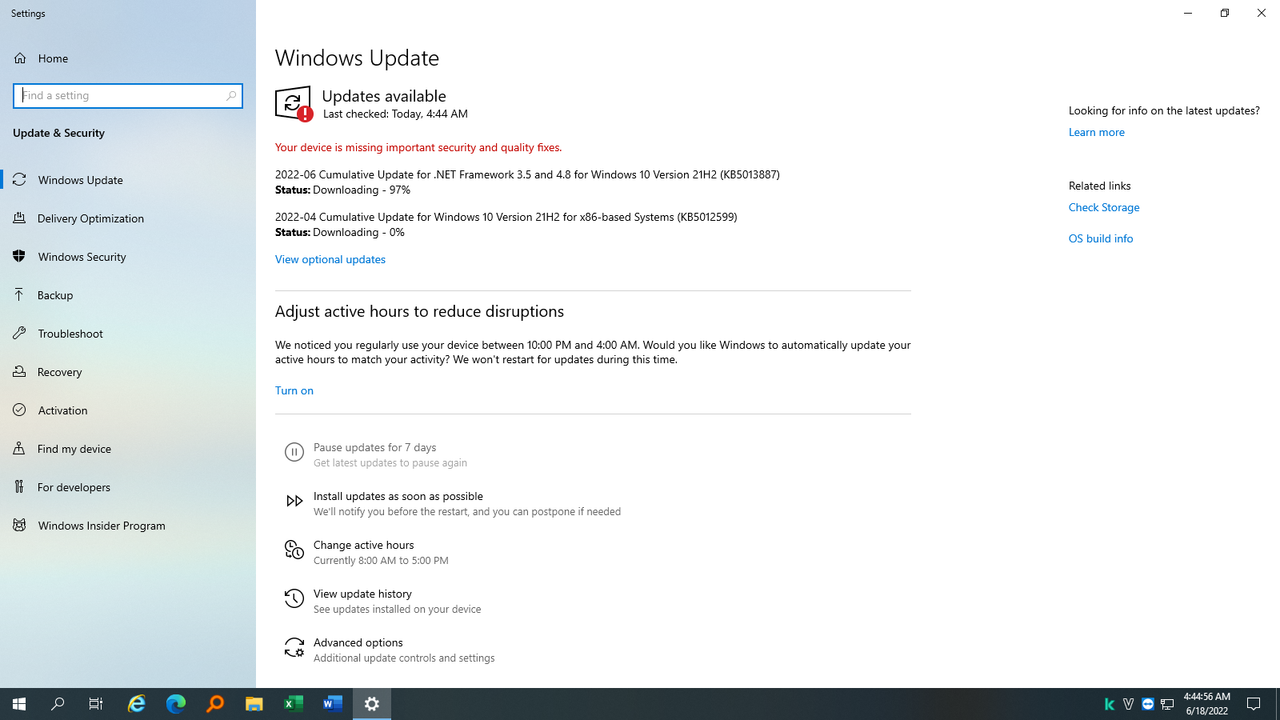Open the Home settings page
1280x720 pixels.
pyautogui.click(x=128, y=58)
